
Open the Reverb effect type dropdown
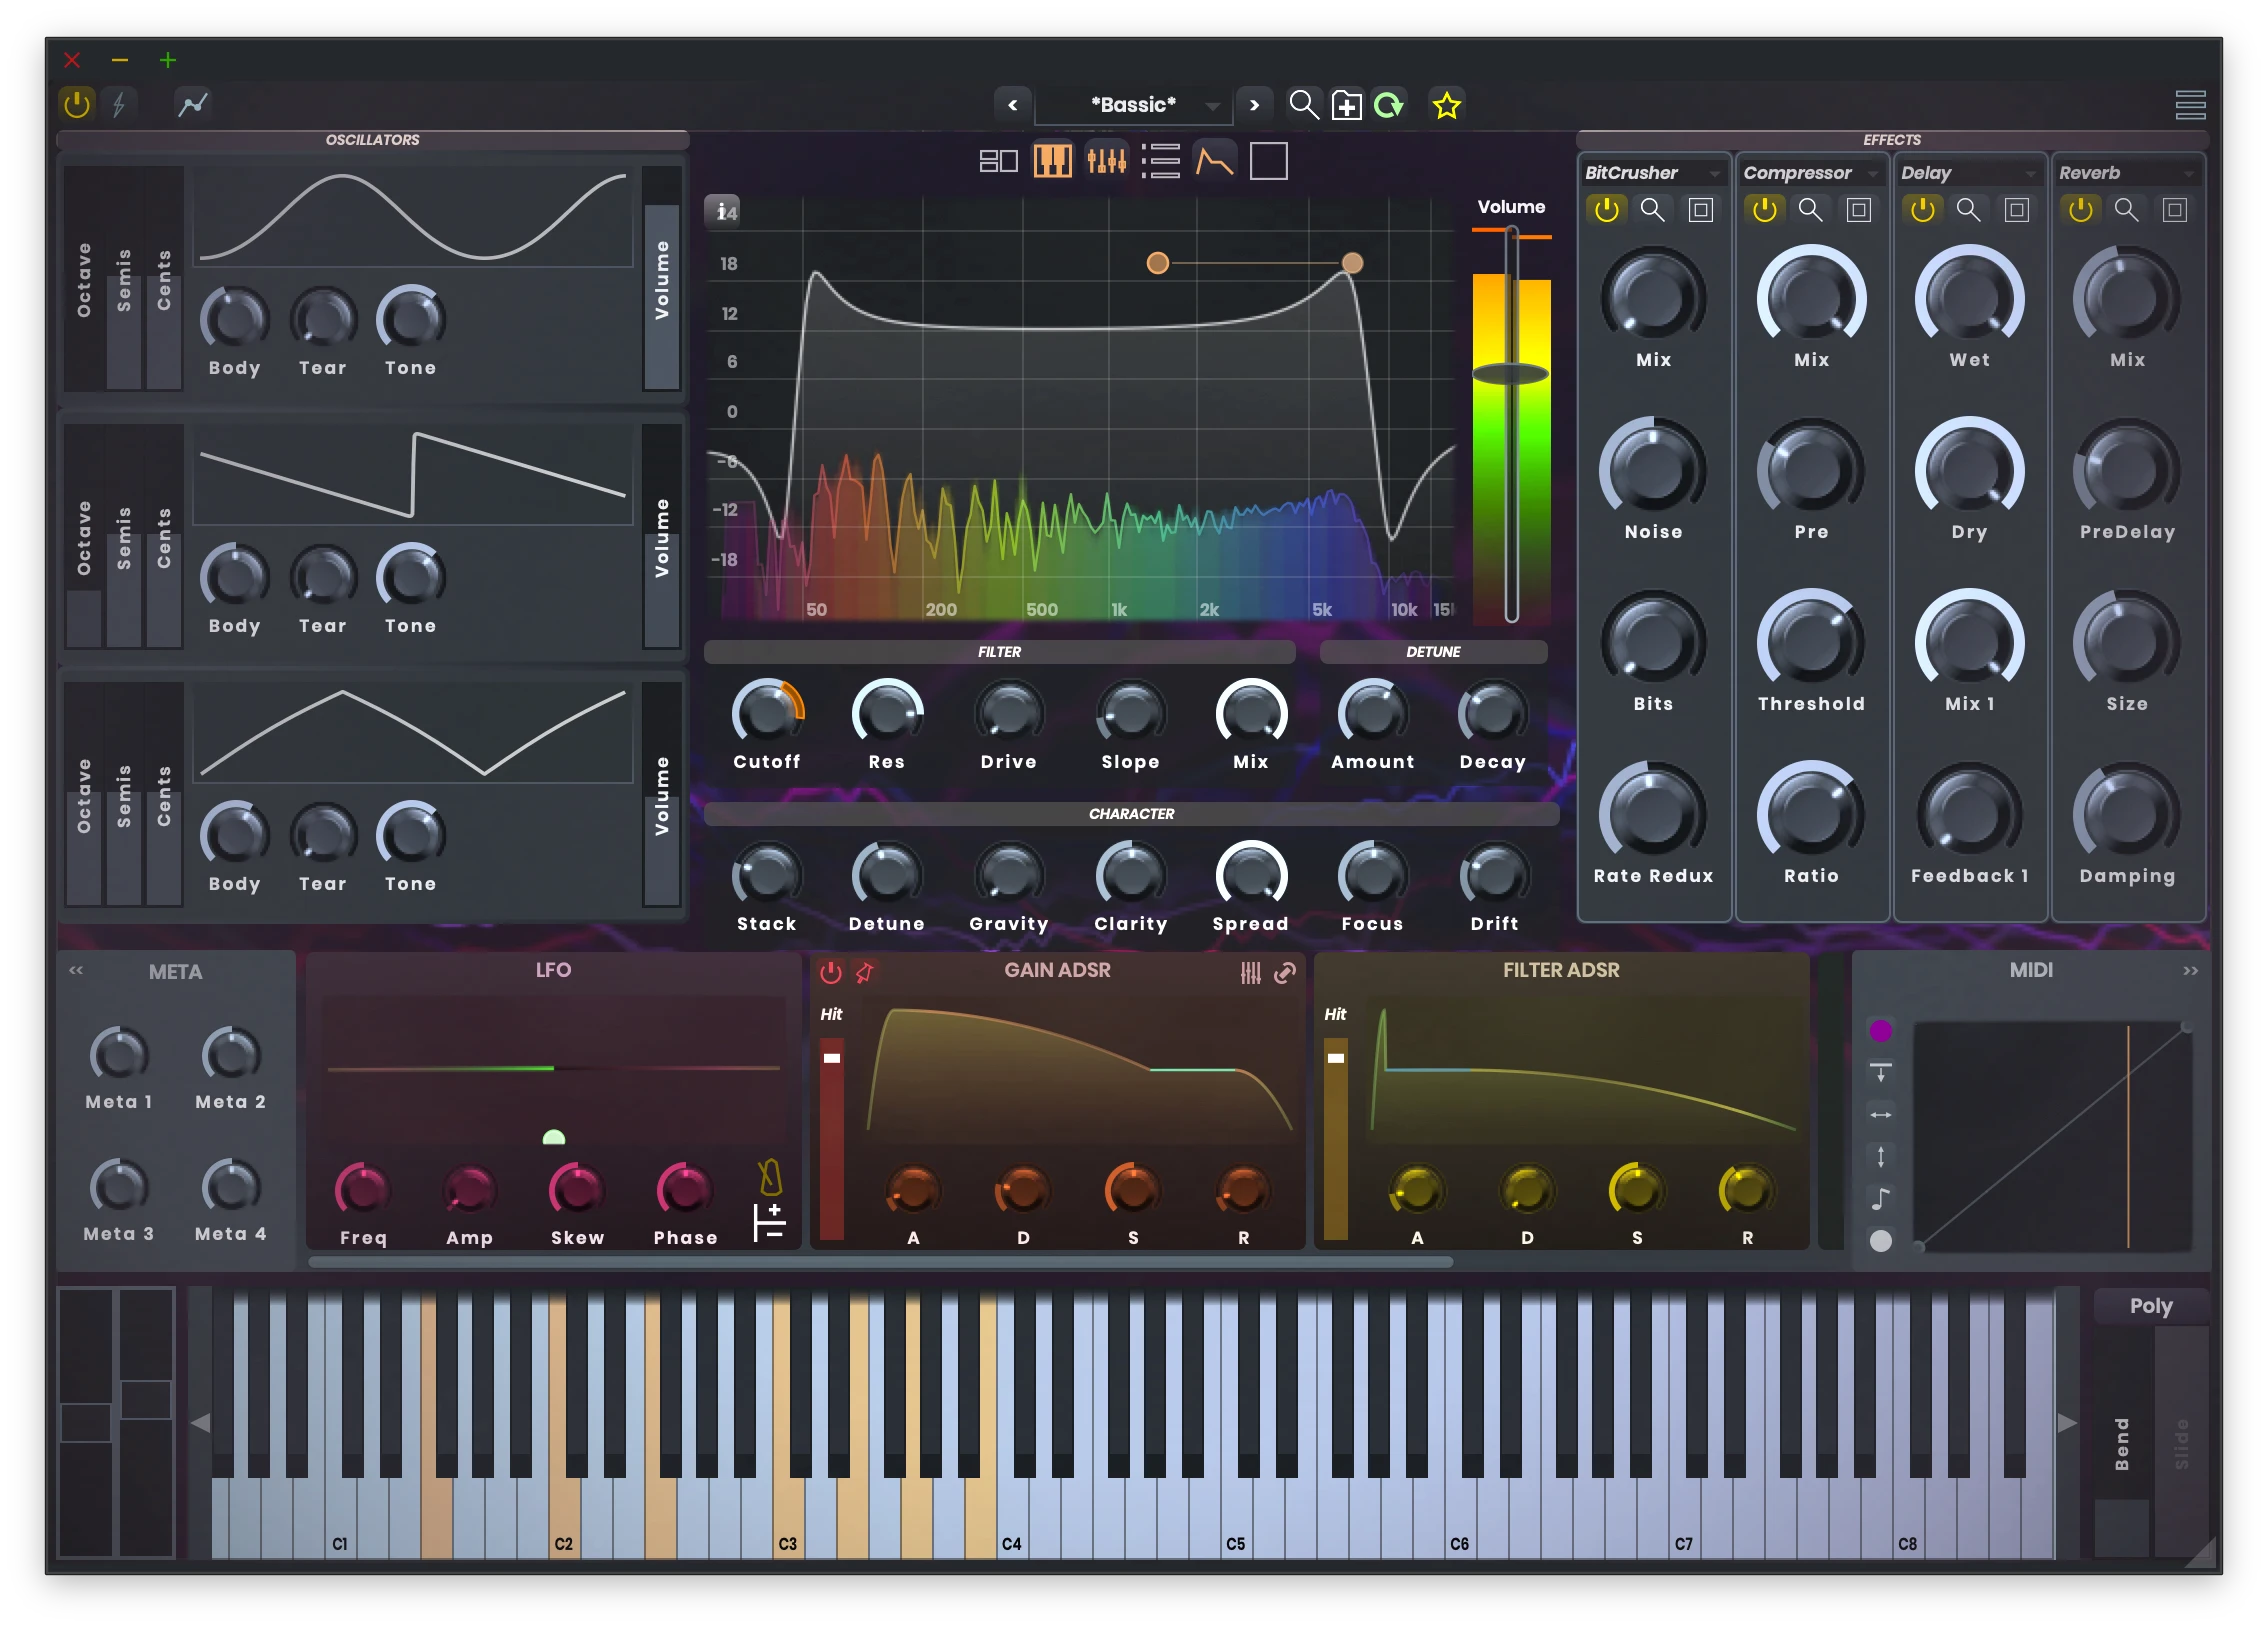click(x=2127, y=172)
